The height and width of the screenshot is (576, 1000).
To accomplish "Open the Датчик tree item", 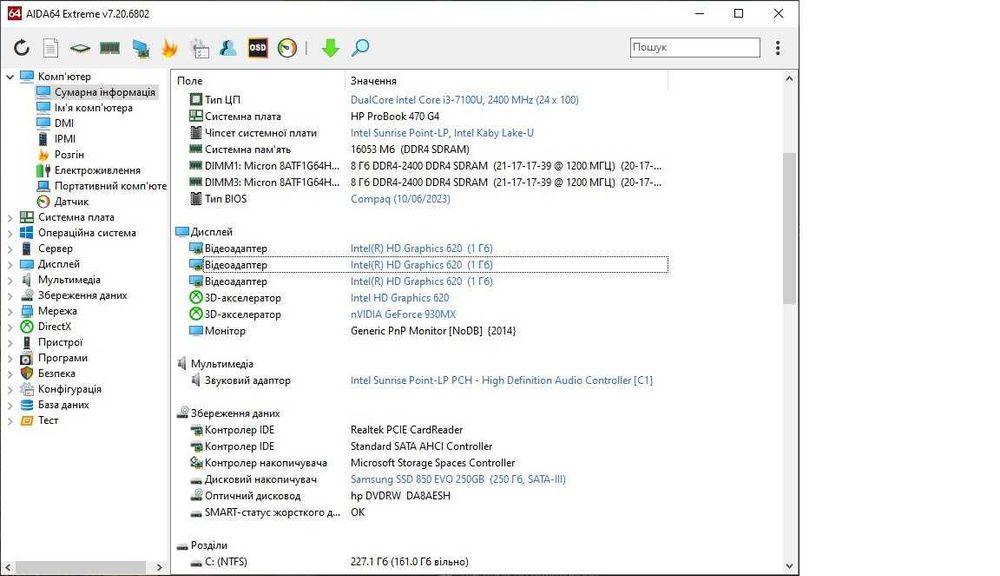I will coord(71,202).
